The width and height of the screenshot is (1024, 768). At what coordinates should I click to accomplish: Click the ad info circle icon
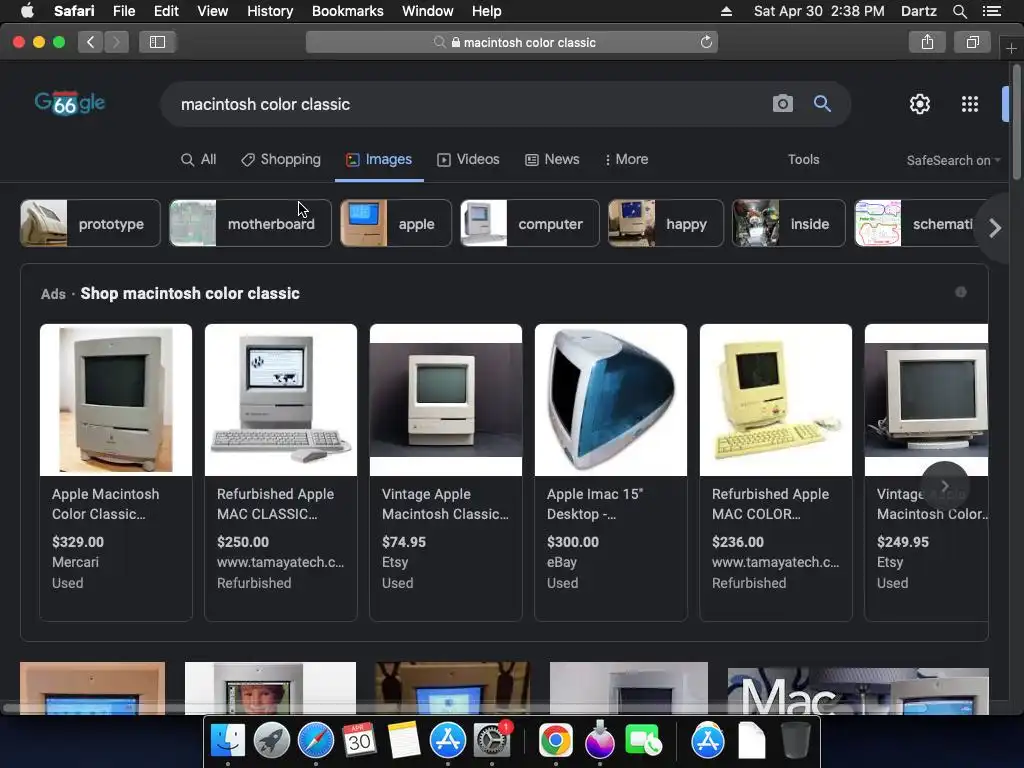click(x=961, y=292)
